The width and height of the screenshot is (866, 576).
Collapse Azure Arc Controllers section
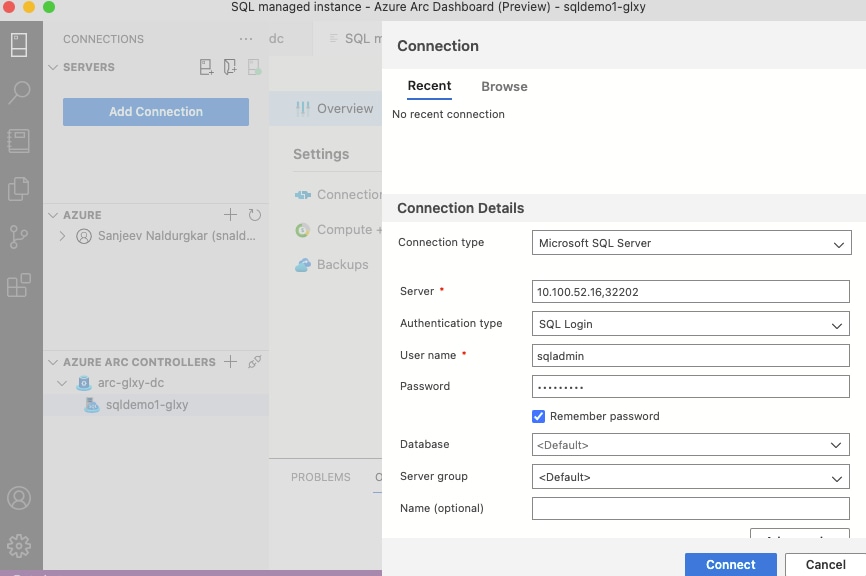[53, 362]
